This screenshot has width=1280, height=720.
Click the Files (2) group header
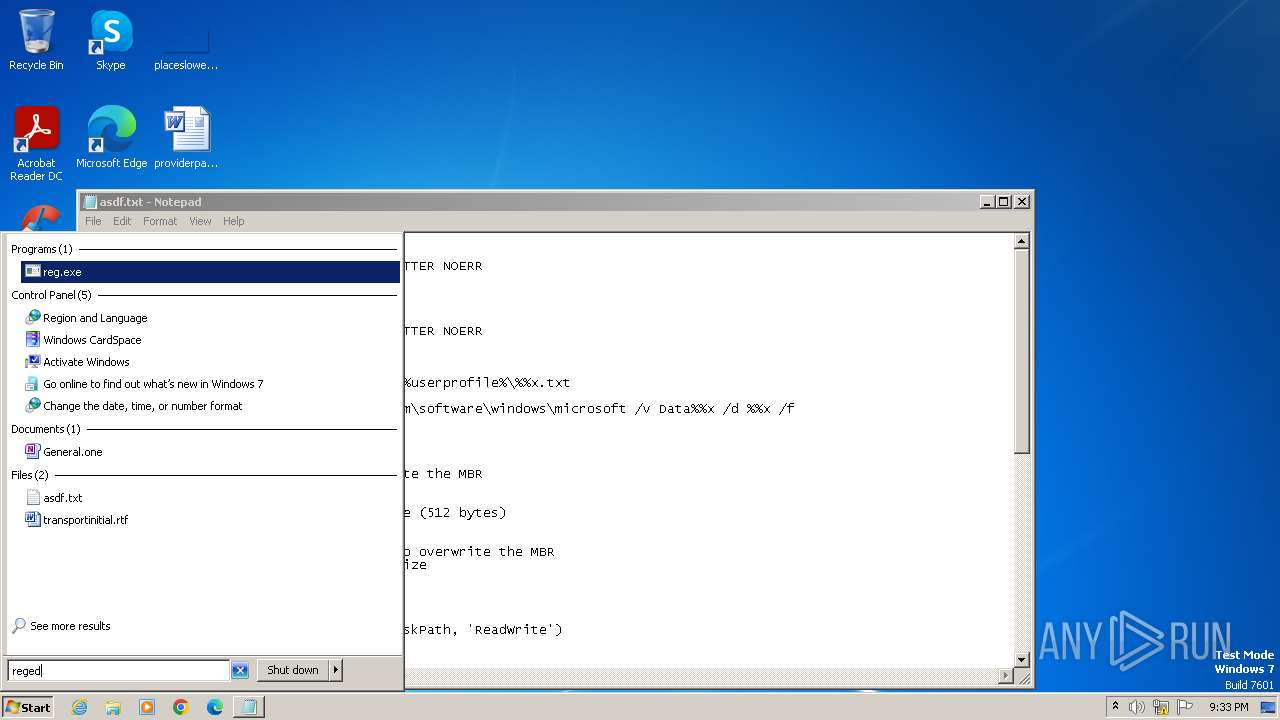point(30,475)
